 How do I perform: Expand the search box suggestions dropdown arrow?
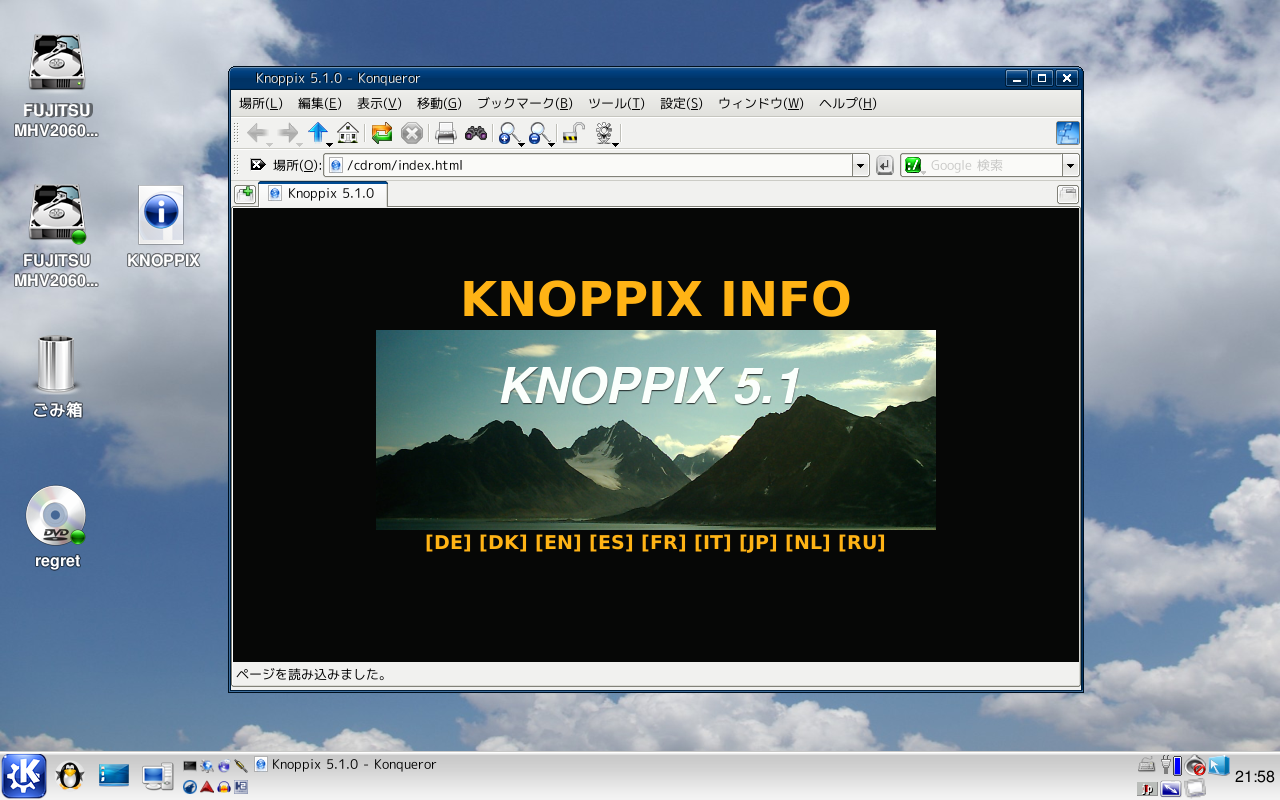coord(1071,166)
